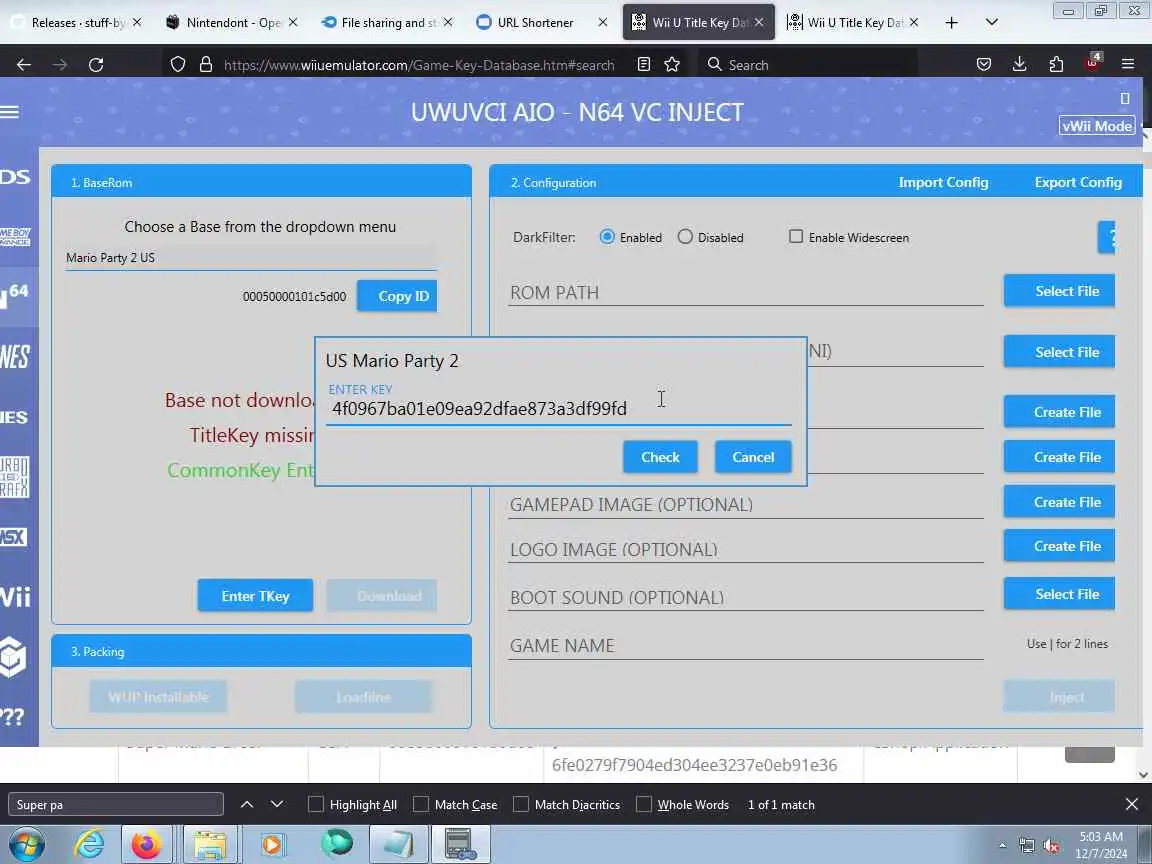Select DarkFilter Enabled radio button
1152x864 pixels.
point(607,237)
